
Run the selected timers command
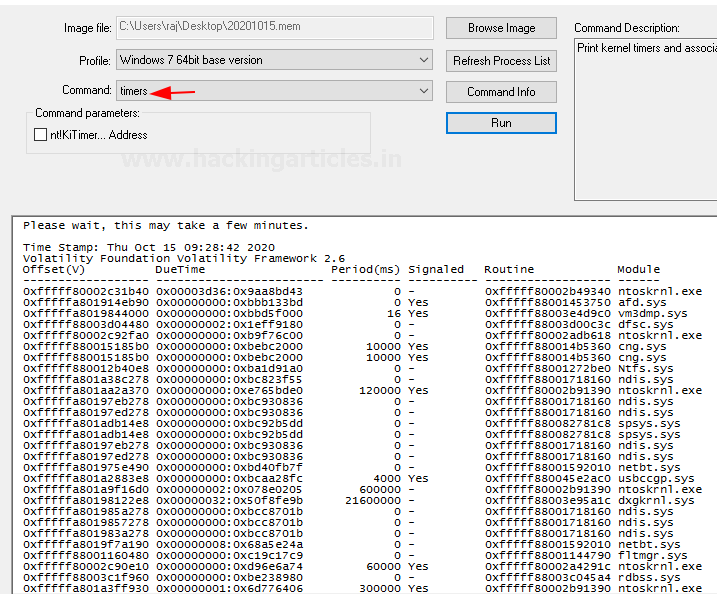(x=501, y=123)
